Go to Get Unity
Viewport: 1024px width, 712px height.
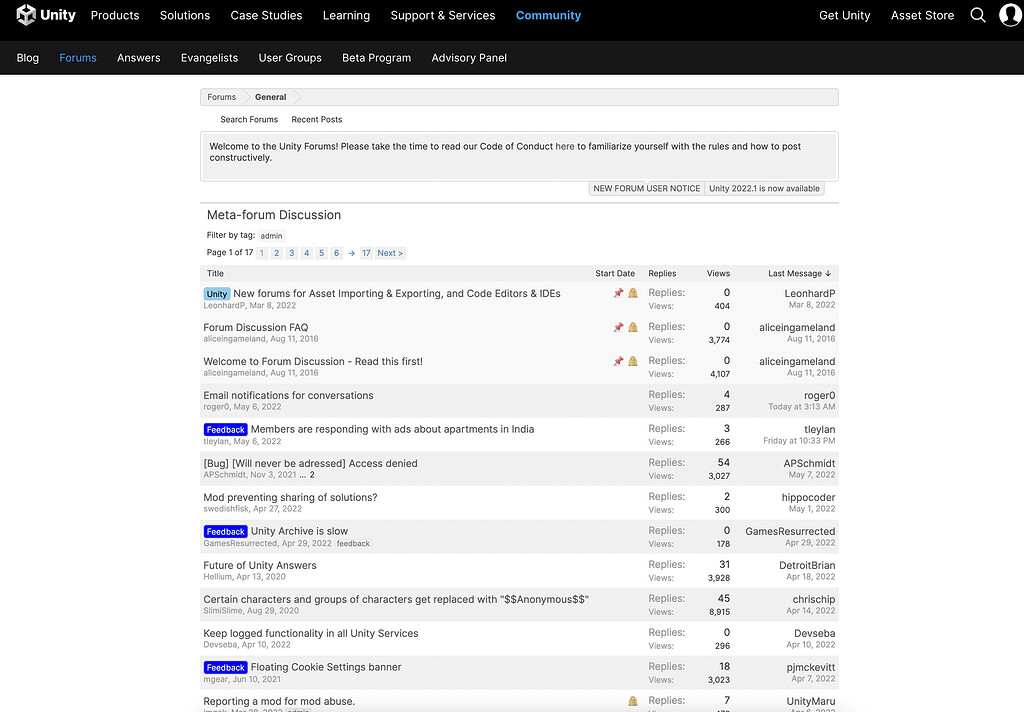click(x=844, y=15)
